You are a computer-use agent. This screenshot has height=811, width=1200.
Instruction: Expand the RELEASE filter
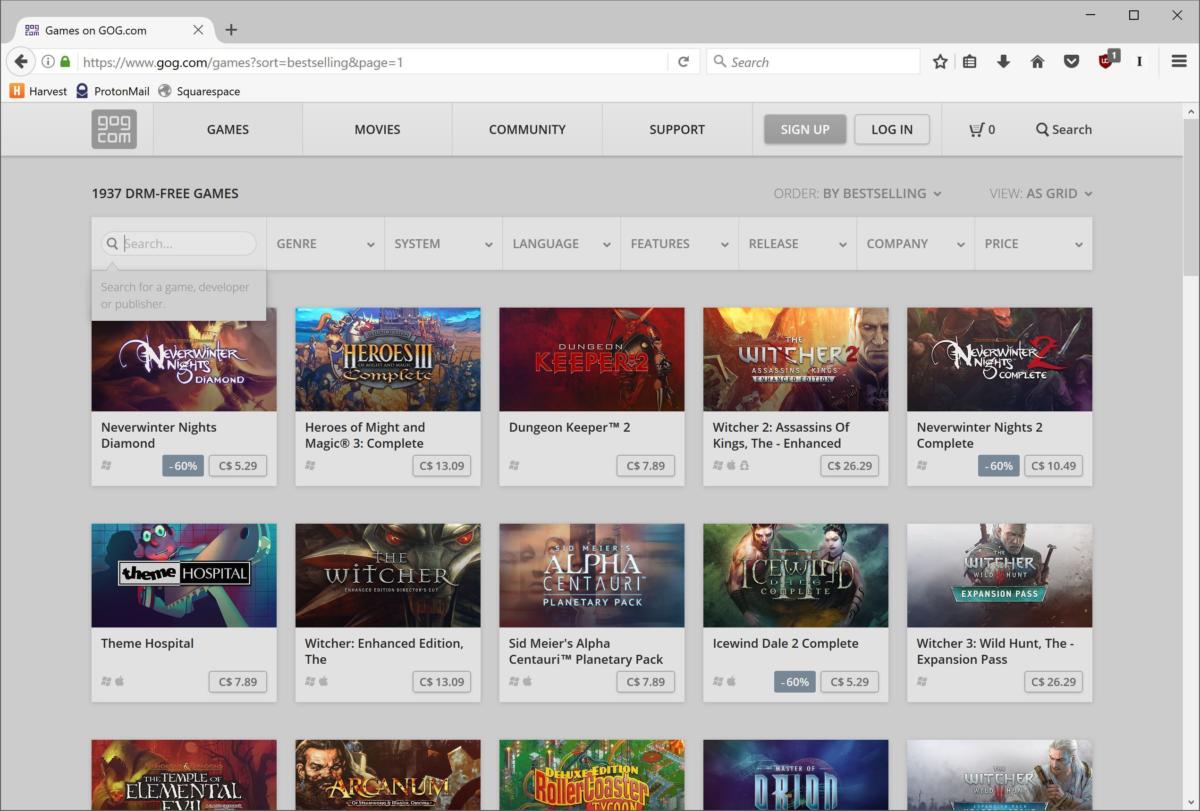[x=797, y=244]
